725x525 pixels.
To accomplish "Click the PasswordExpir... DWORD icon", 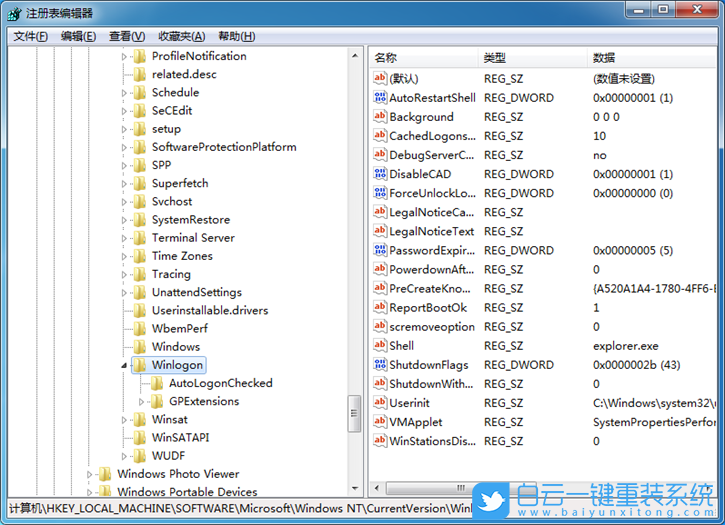I will coord(380,250).
